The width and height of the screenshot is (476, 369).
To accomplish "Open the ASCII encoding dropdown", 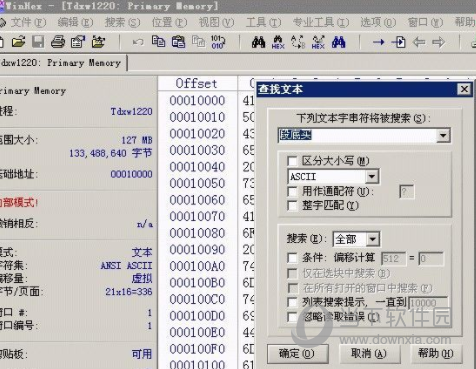I will pyautogui.click(x=372, y=177).
